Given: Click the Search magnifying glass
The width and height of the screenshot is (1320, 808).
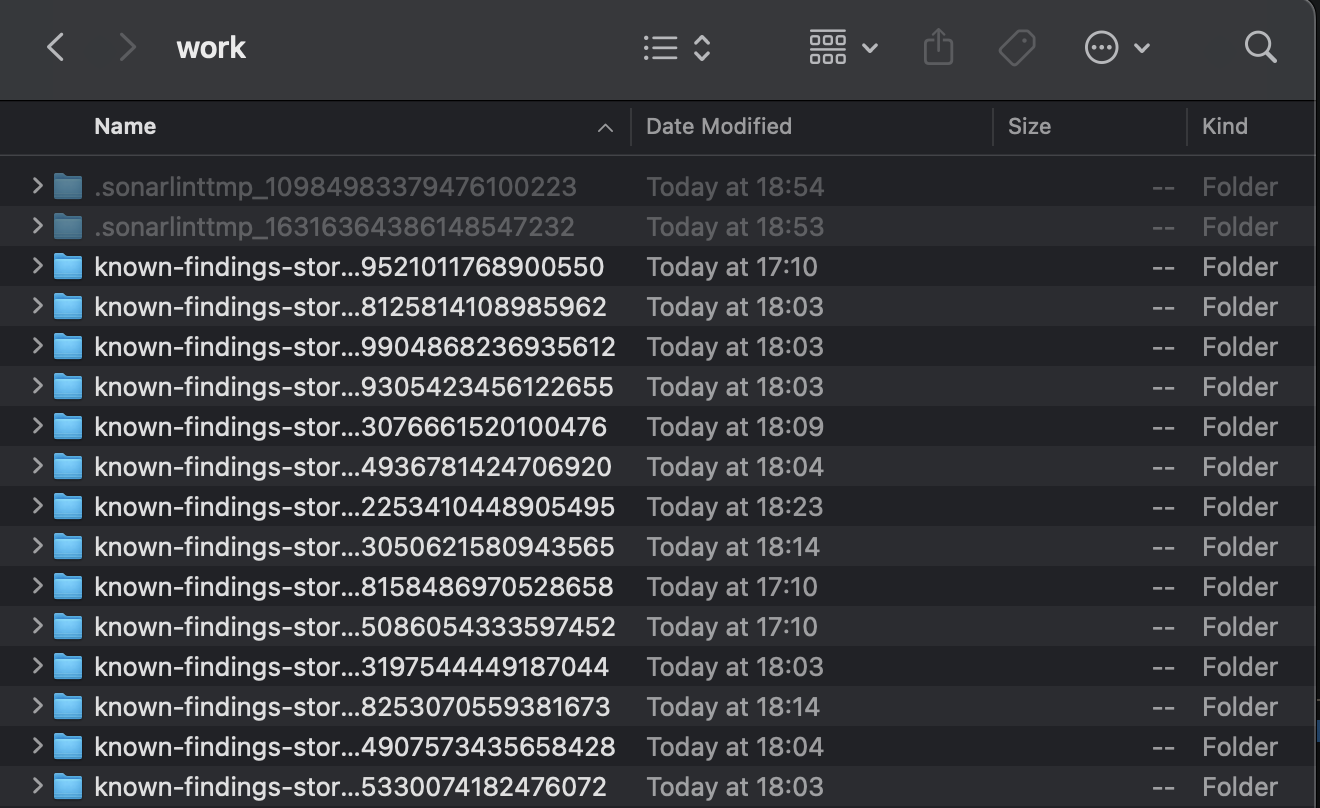Looking at the screenshot, I should (x=1260, y=47).
